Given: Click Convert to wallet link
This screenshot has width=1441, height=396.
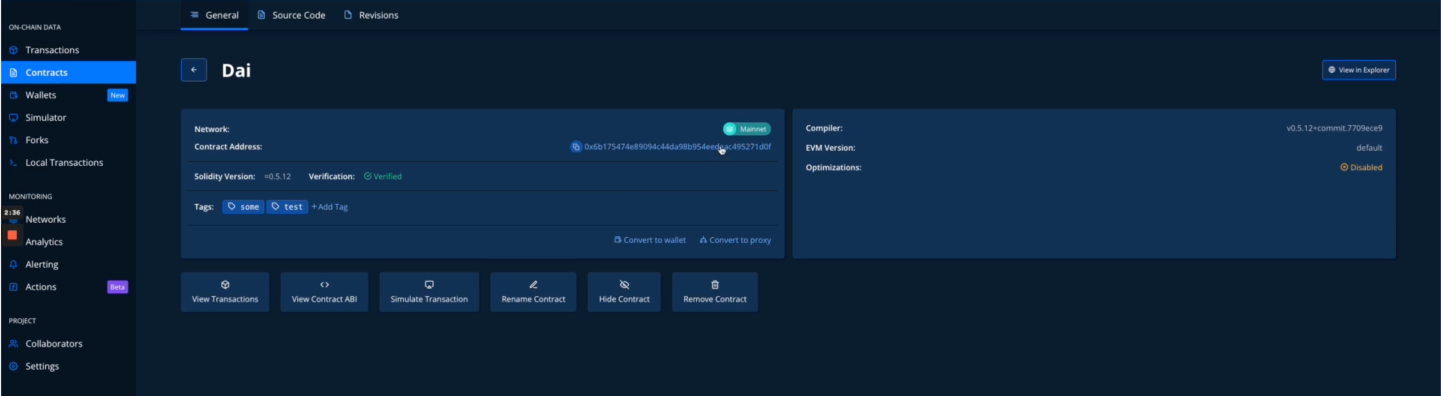Looking at the screenshot, I should point(650,240).
